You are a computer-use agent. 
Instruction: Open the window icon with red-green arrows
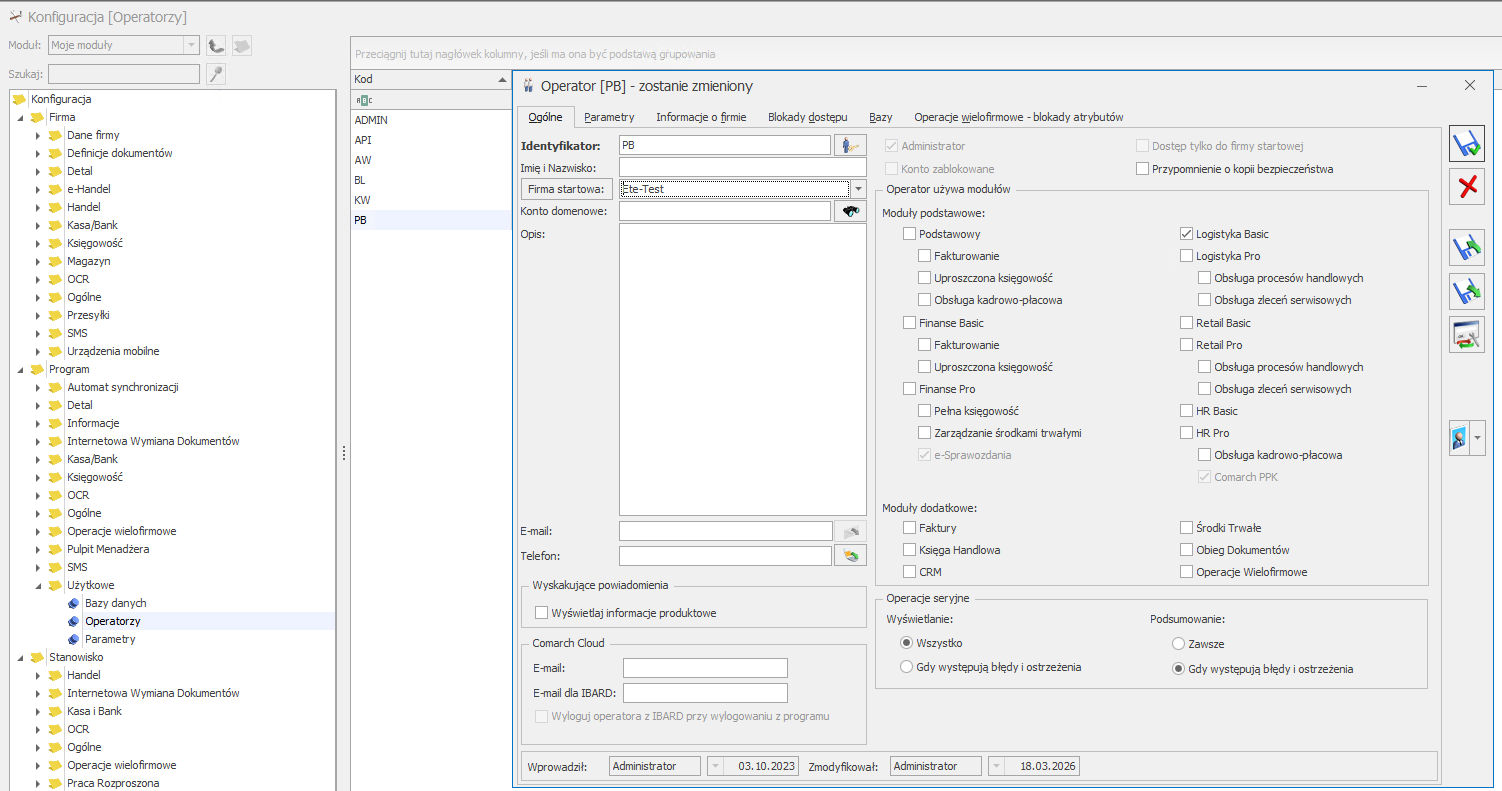click(x=1467, y=335)
